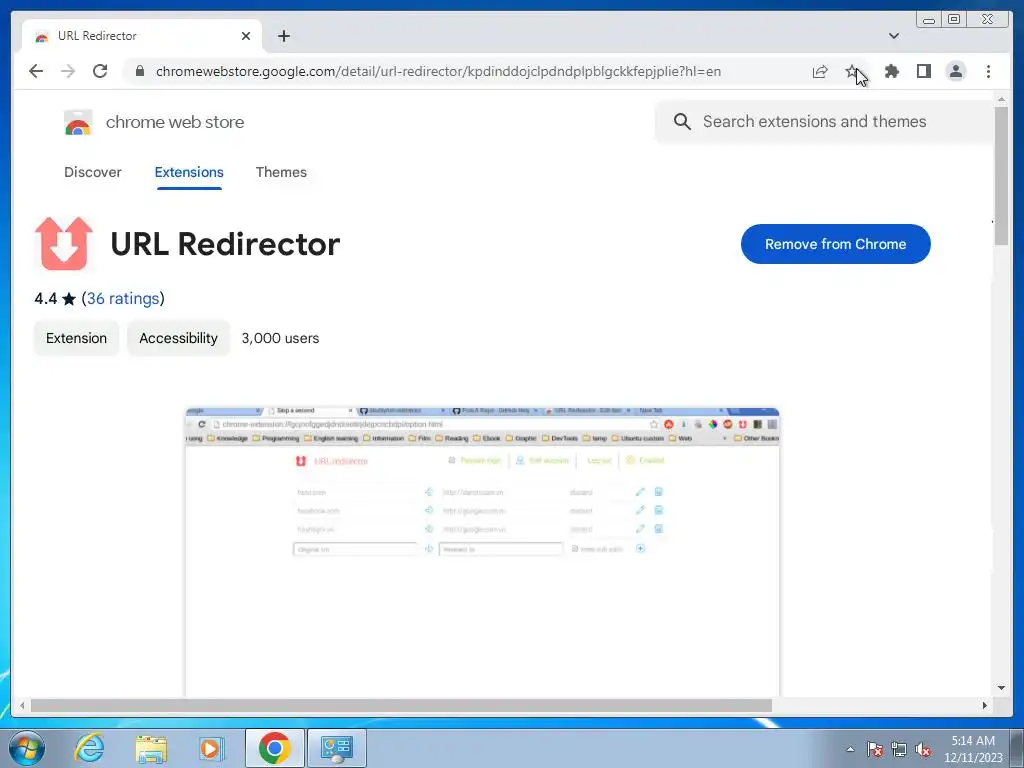Close the URL Redirector tab

(246, 36)
